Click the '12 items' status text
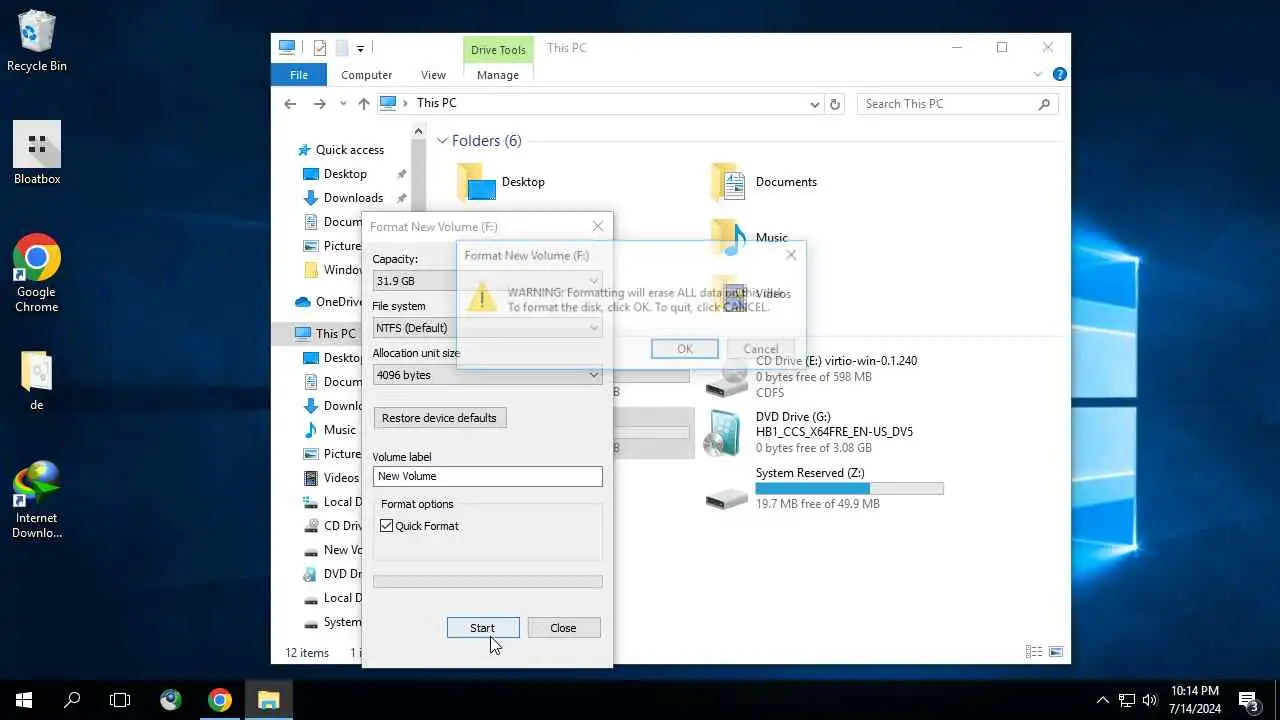This screenshot has height=720, width=1280. coord(307,653)
